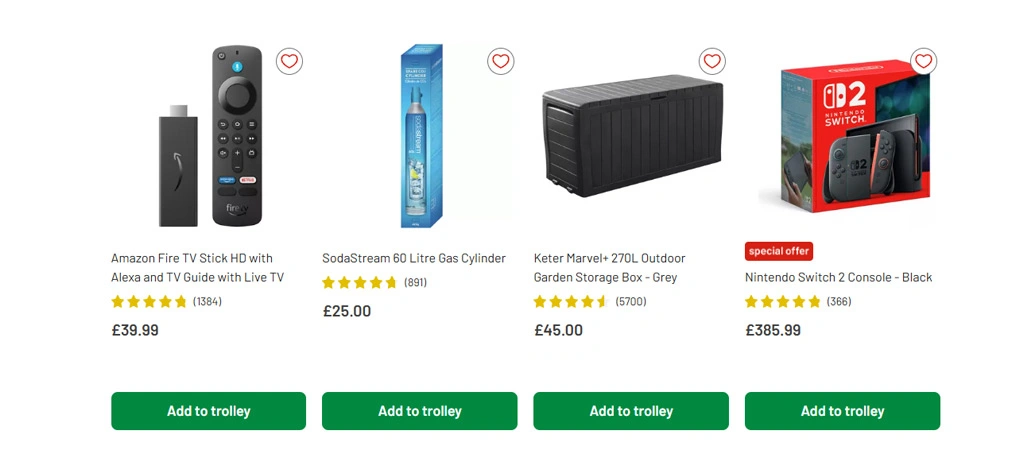Open Amazon Fire TV Stick HD product title
This screenshot has width=1026, height=466.
pos(197,267)
